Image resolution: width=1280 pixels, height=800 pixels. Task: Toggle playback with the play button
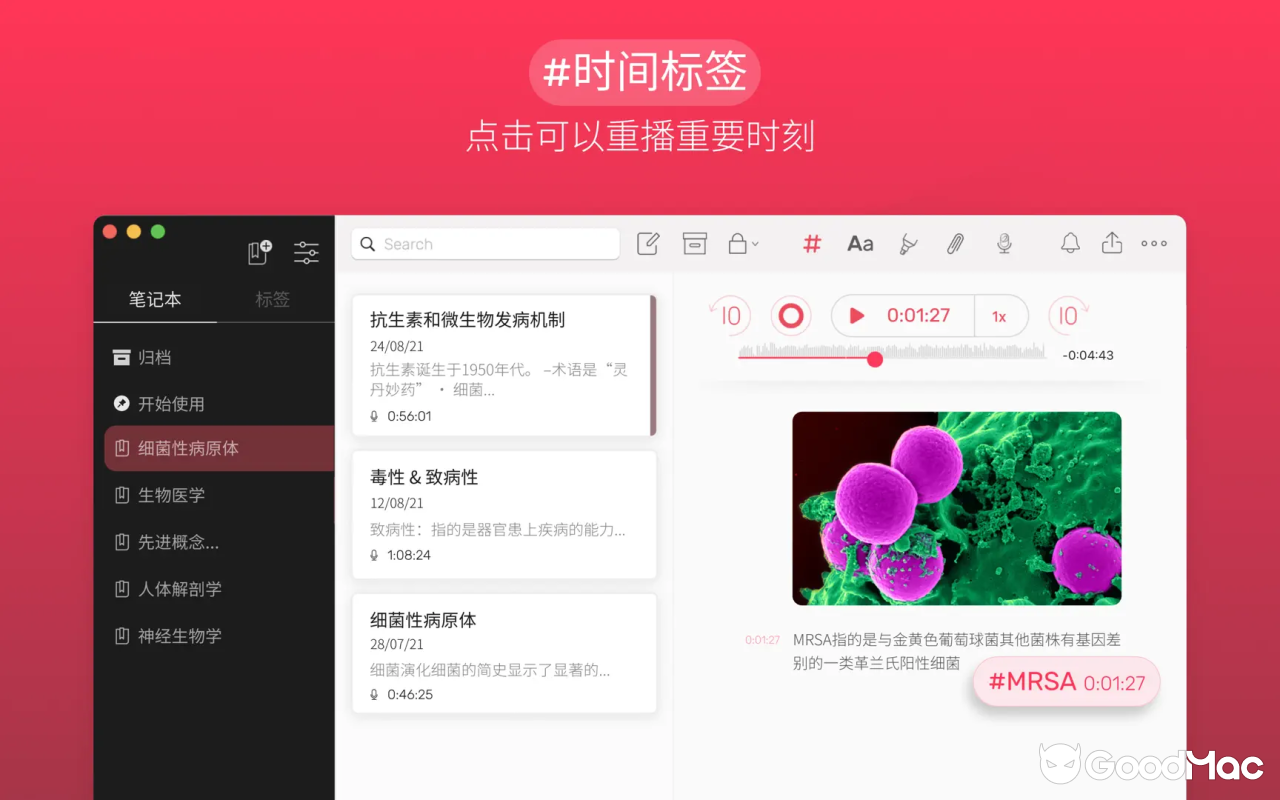pos(856,315)
